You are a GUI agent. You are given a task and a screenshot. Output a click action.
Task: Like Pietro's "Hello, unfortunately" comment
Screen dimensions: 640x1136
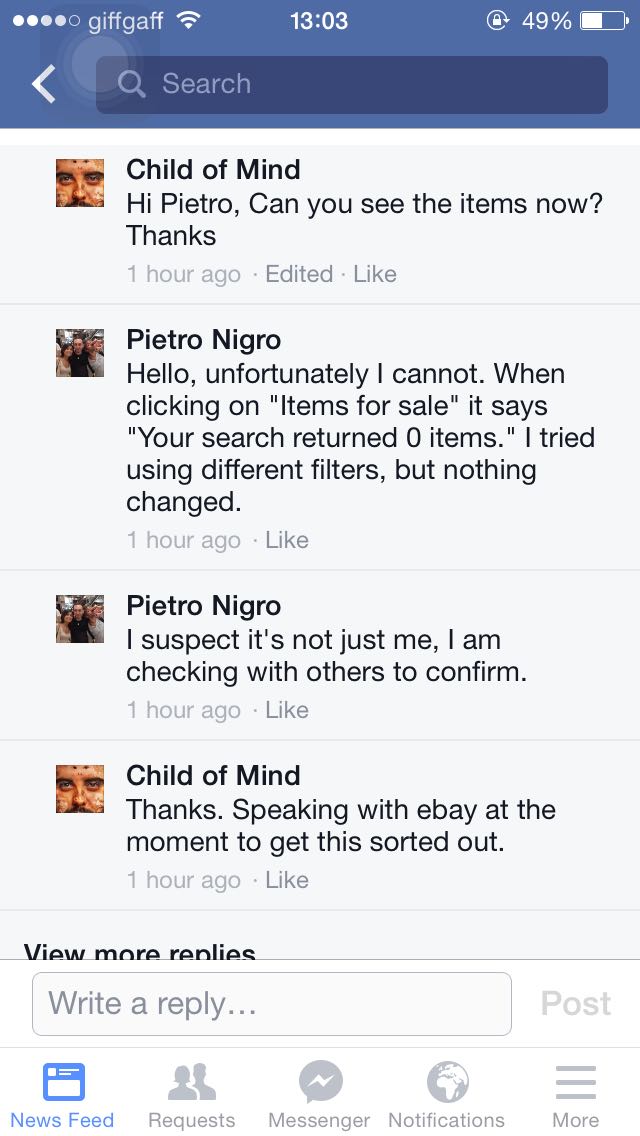[x=287, y=540]
